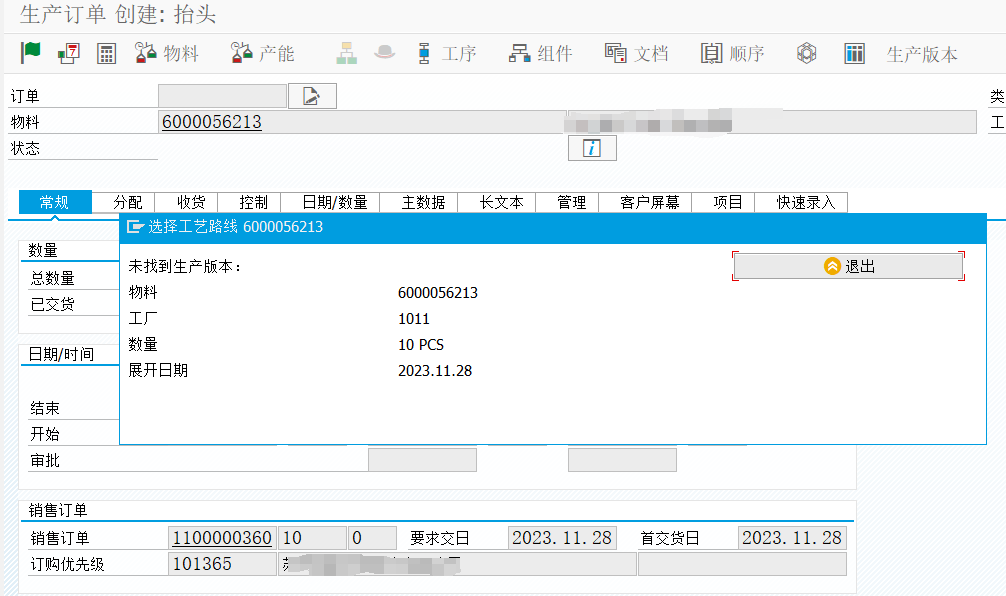Viewport: 1006px width, 596px height.
Task: Click the 数量 section header
Action: click(43, 250)
